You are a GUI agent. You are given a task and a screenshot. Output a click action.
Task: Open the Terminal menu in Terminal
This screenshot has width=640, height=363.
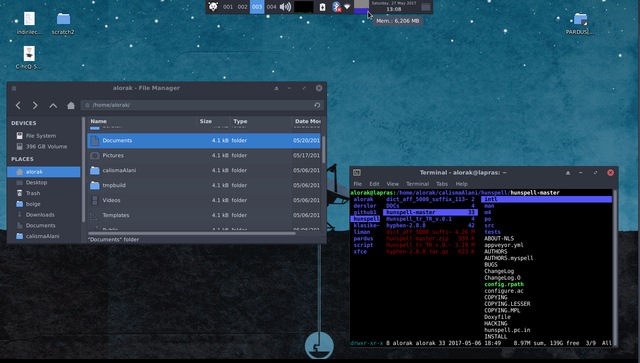tap(418, 184)
